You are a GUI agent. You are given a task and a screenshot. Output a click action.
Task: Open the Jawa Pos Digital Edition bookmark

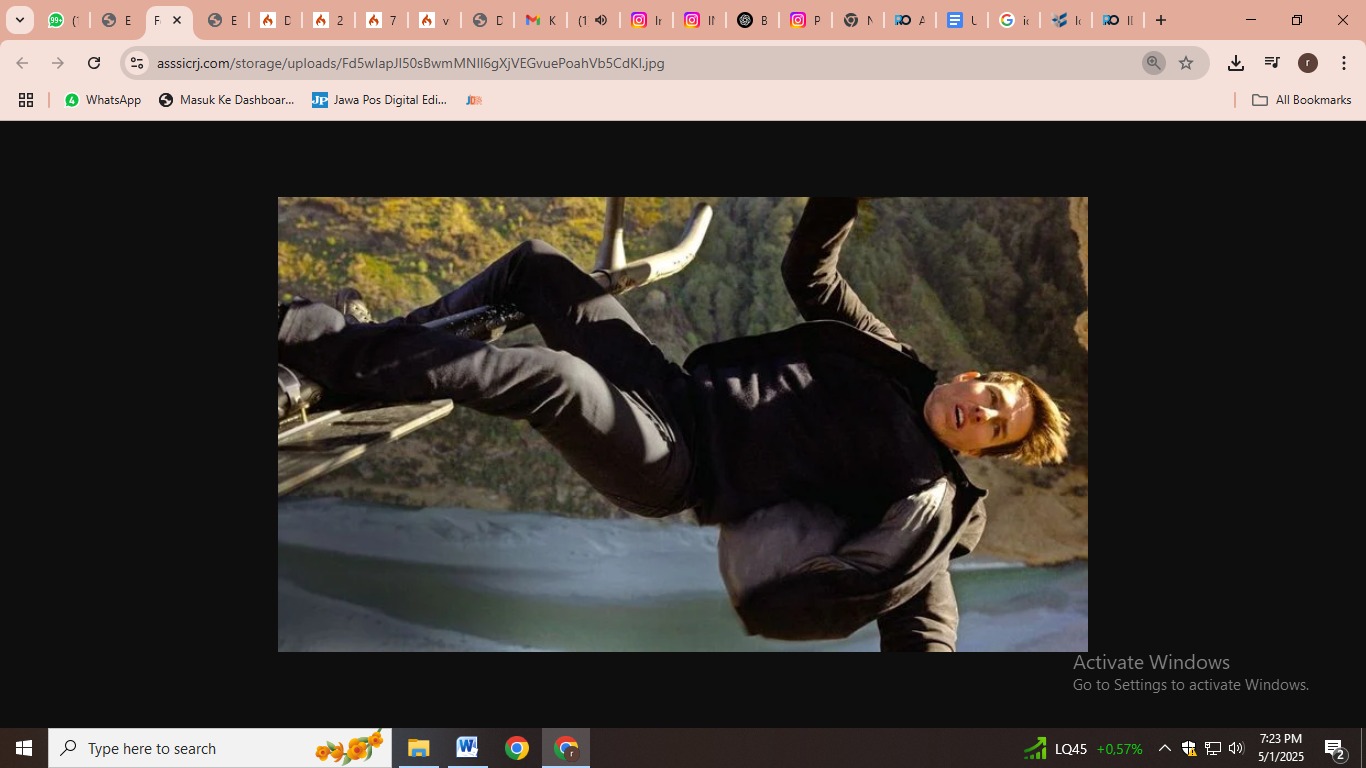point(379,100)
